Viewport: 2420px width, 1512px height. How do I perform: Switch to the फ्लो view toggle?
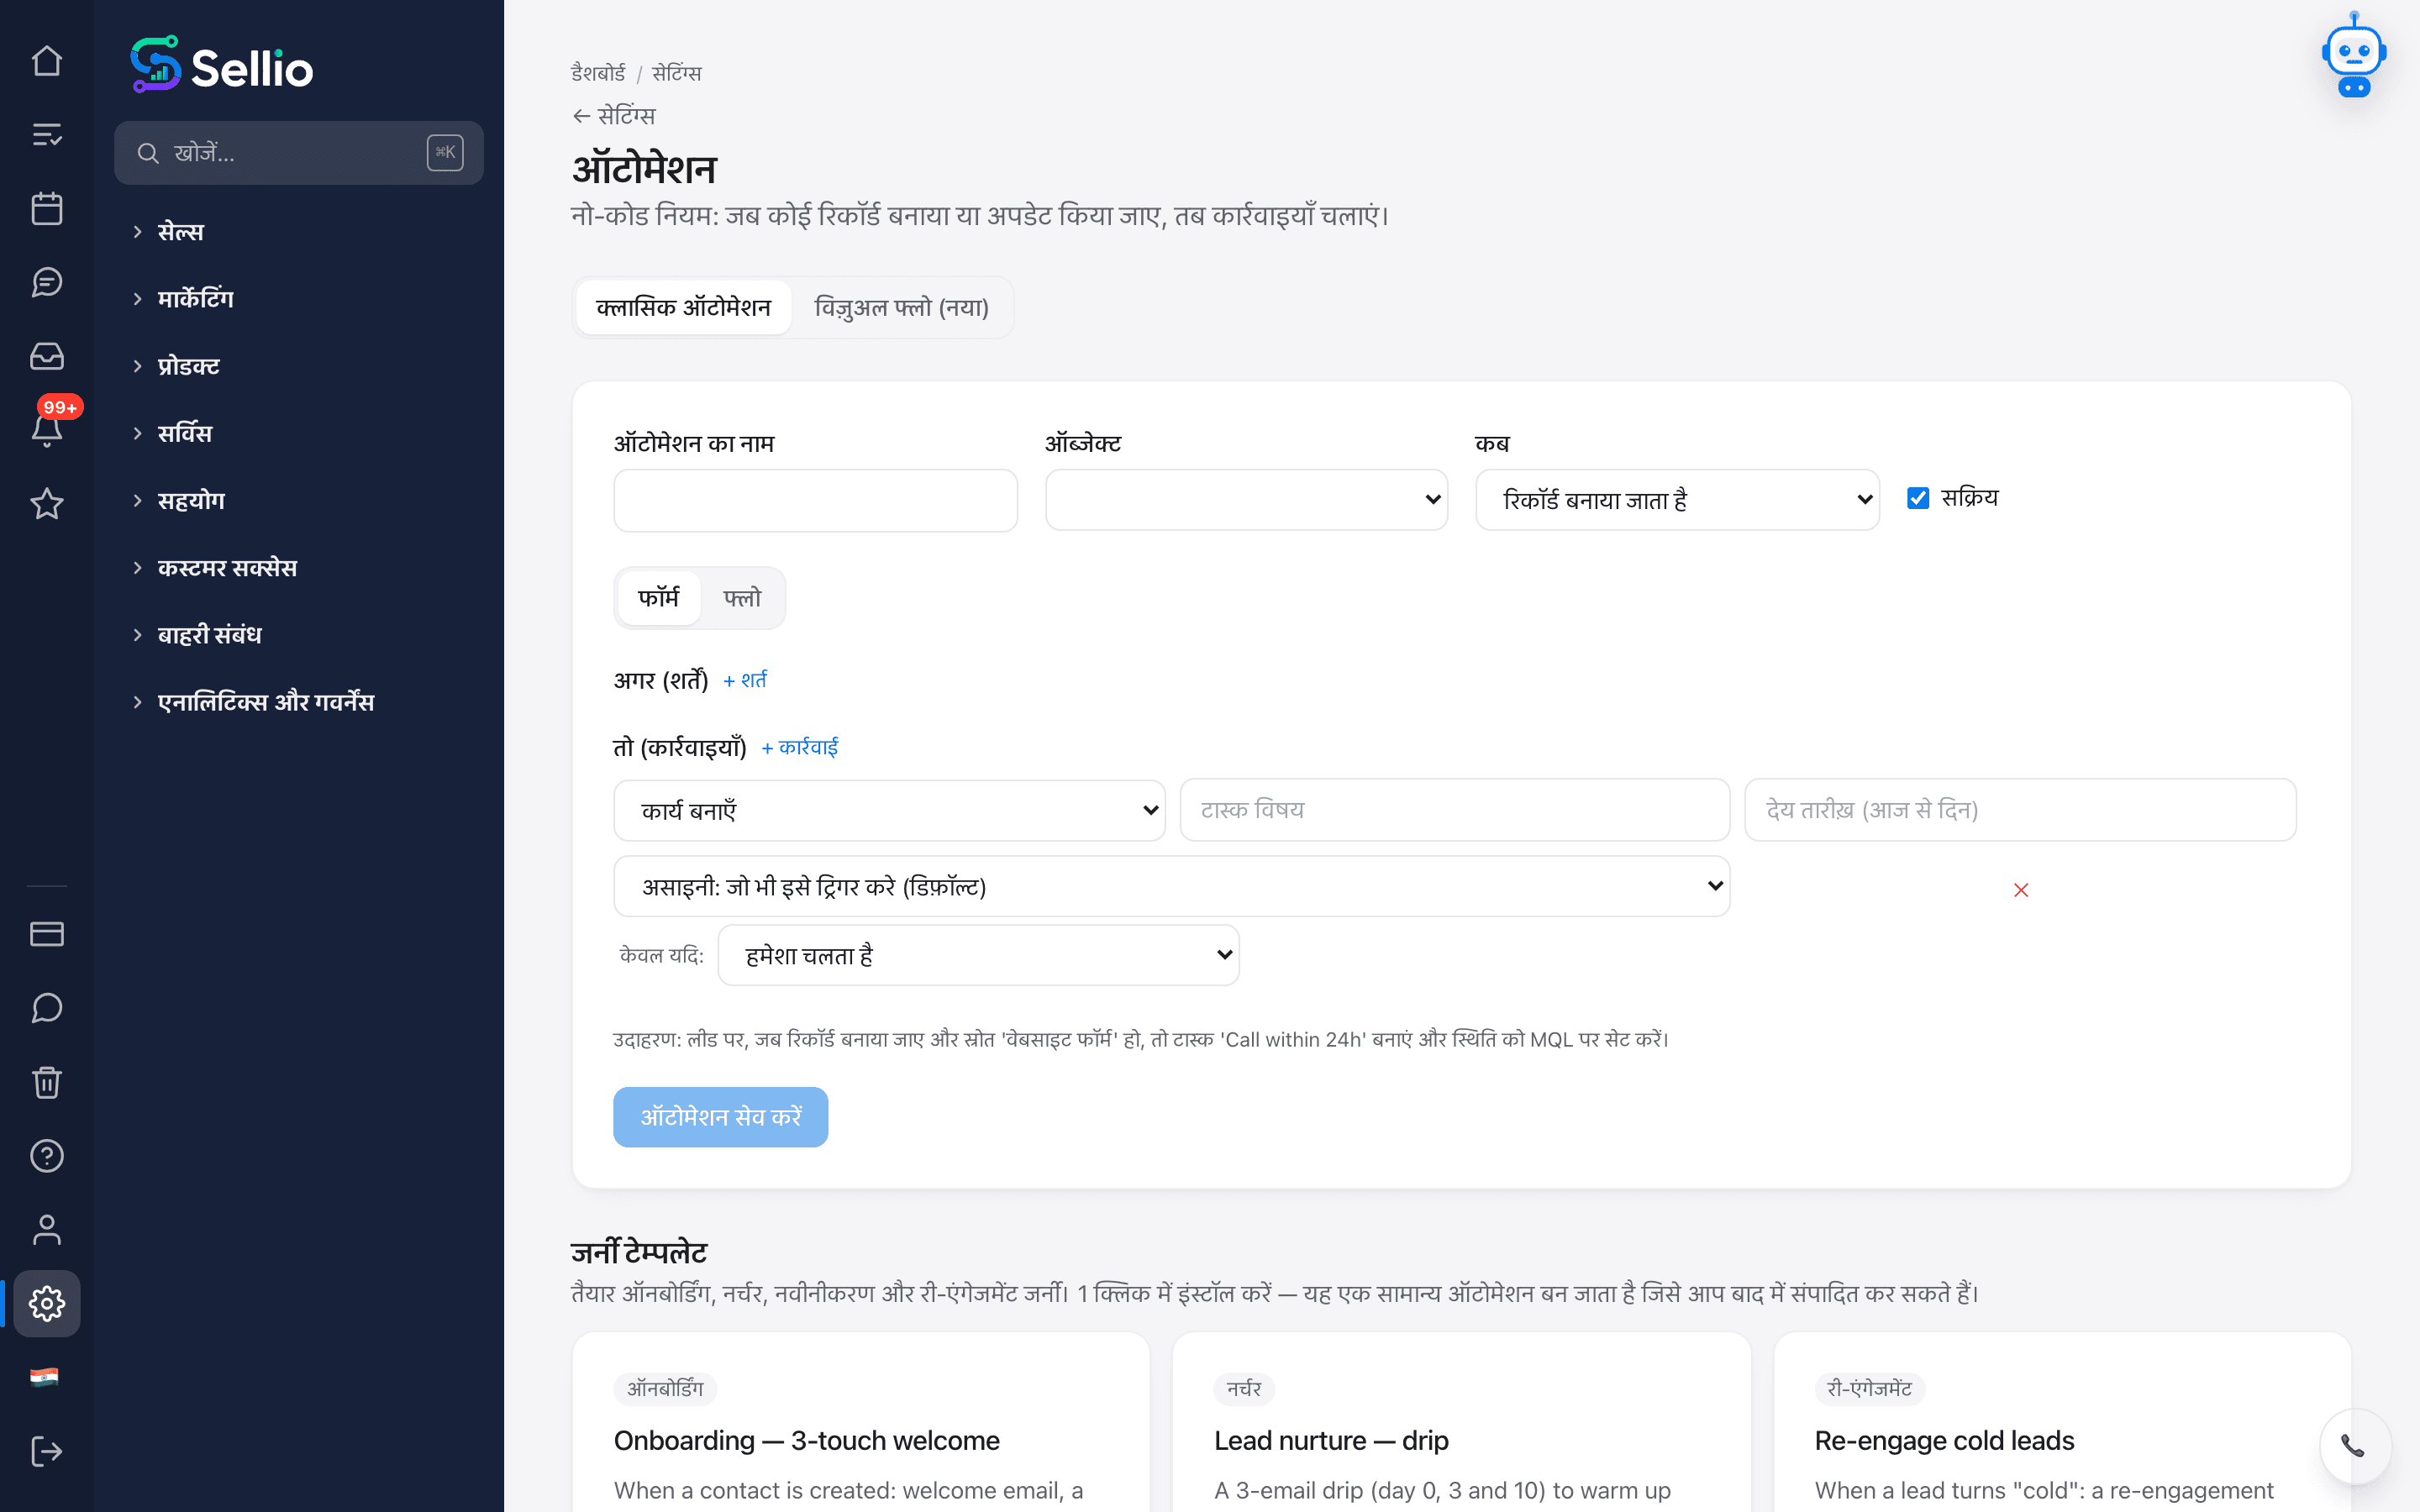pyautogui.click(x=742, y=598)
